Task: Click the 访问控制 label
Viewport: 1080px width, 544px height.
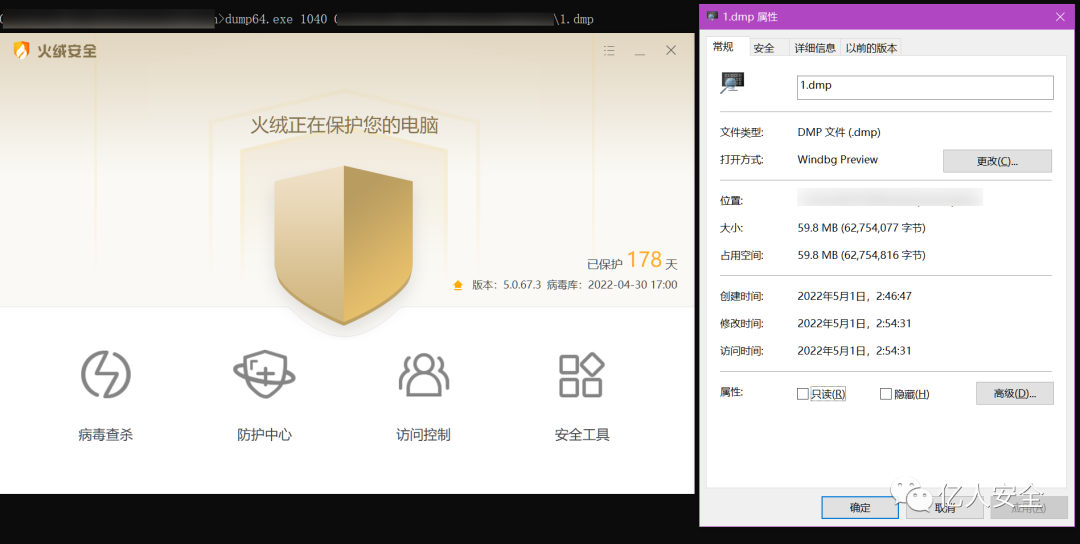Action: click(423, 435)
